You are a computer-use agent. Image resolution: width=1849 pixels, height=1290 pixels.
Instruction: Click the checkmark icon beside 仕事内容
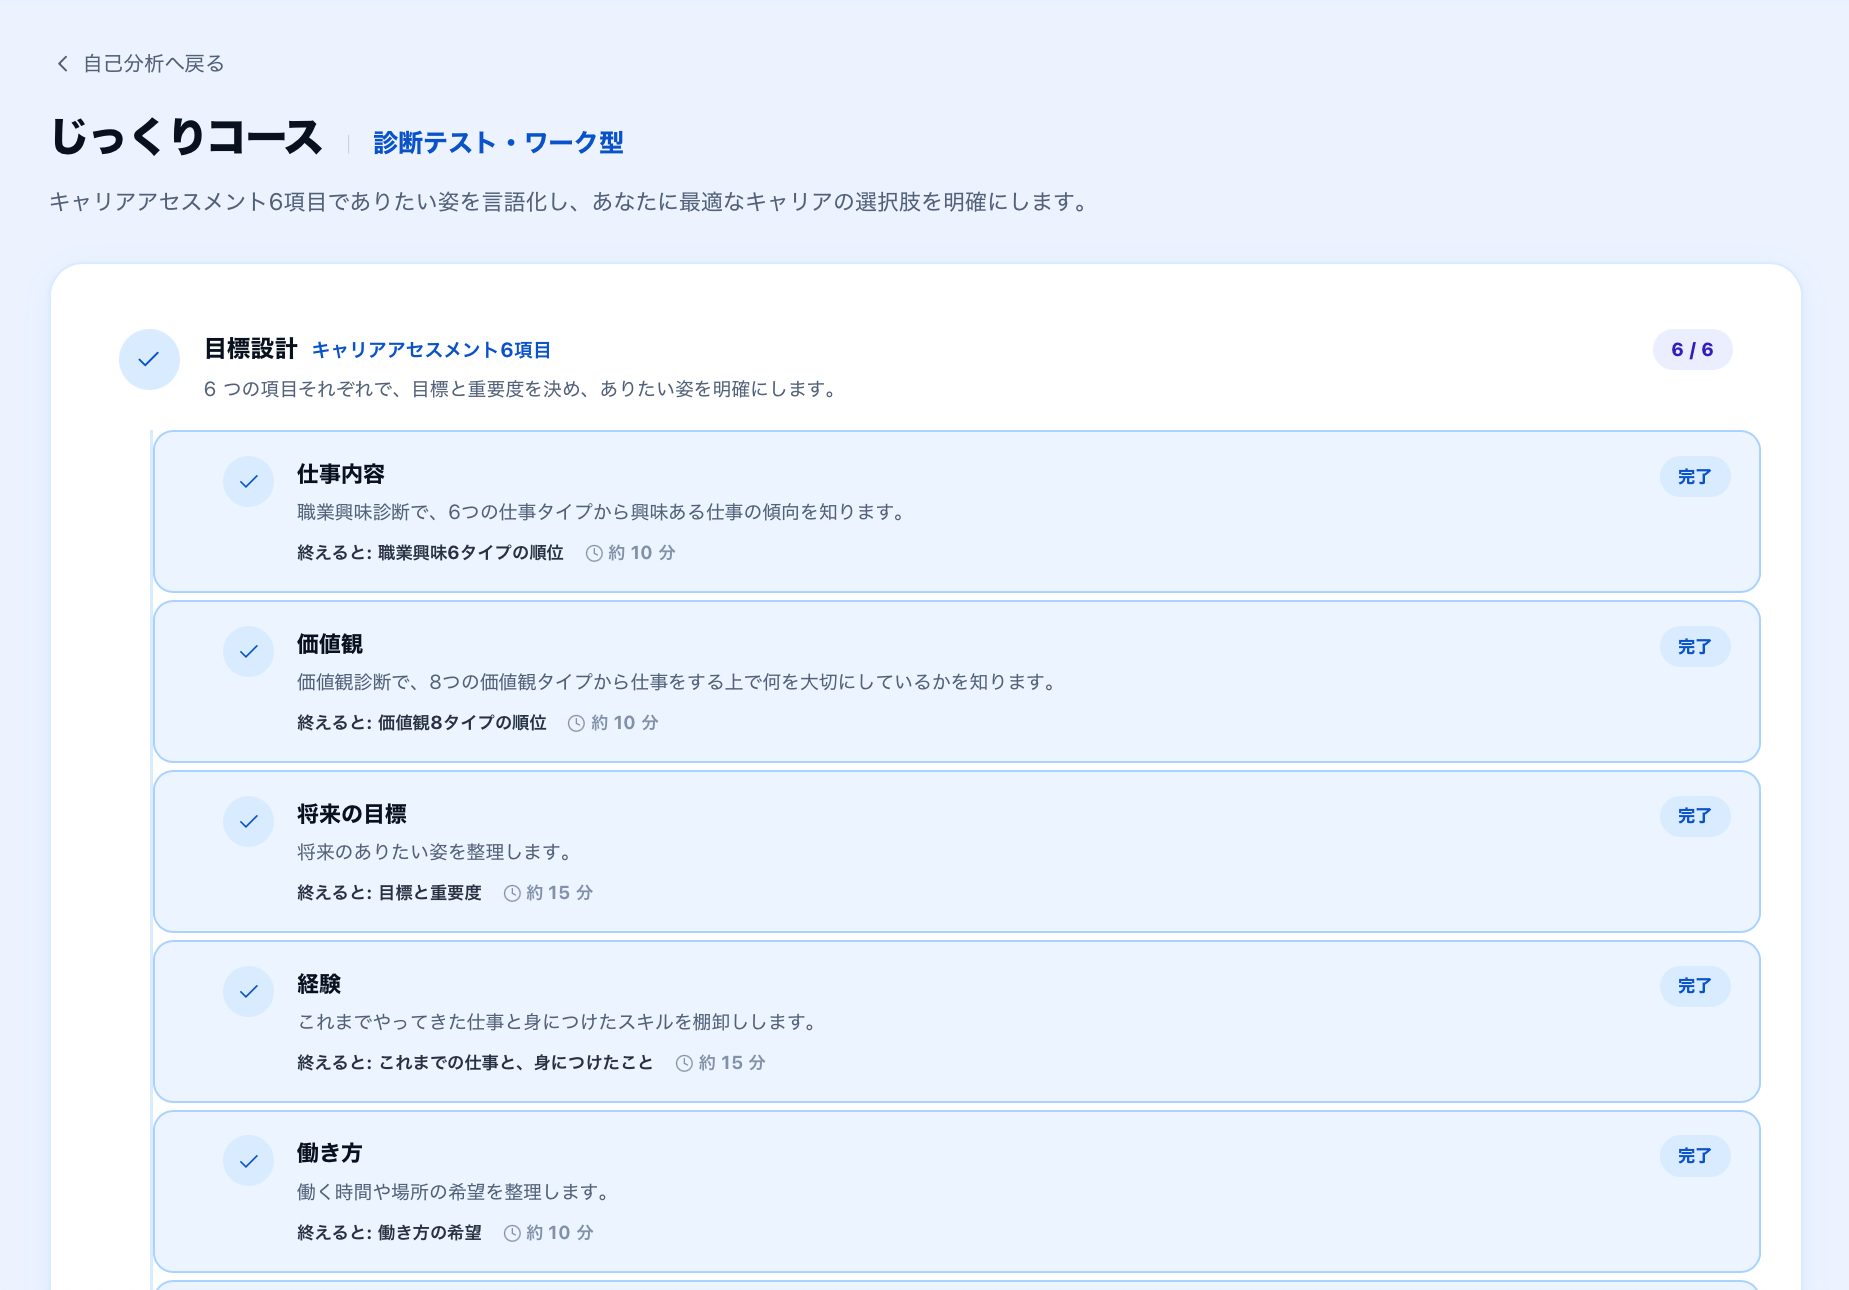point(249,482)
